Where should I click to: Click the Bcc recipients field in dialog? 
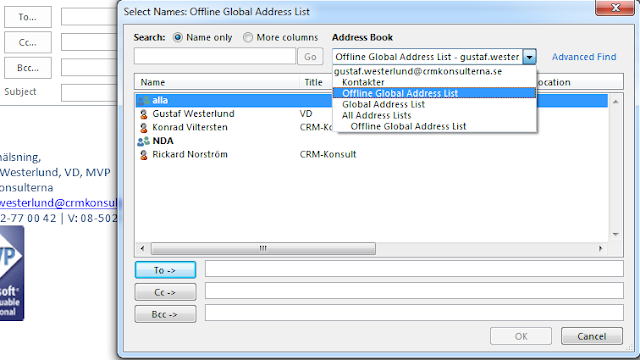click(414, 313)
